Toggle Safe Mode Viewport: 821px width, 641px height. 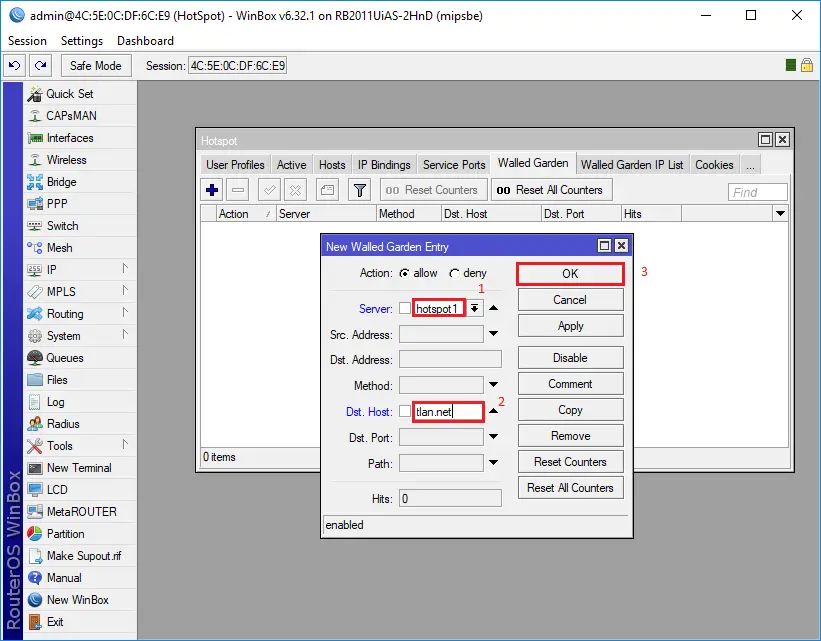click(x=96, y=65)
